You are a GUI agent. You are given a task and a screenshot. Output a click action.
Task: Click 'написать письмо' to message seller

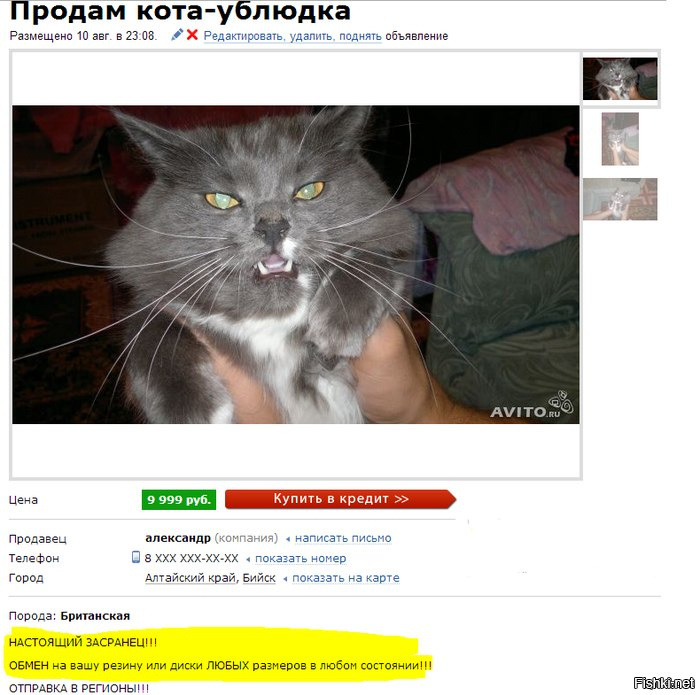(x=343, y=538)
